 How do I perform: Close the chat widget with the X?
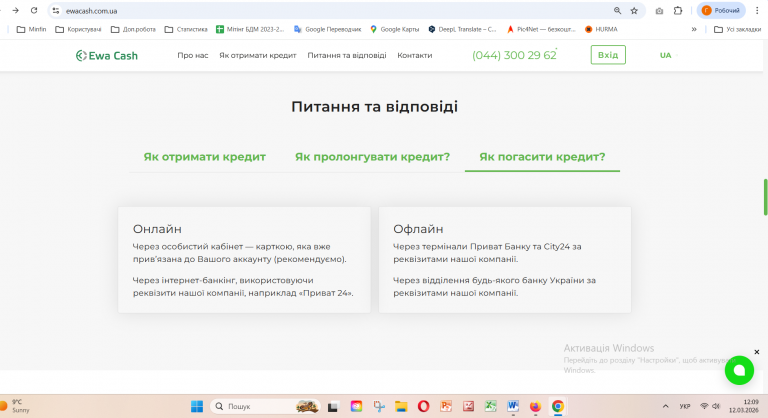pos(757,352)
